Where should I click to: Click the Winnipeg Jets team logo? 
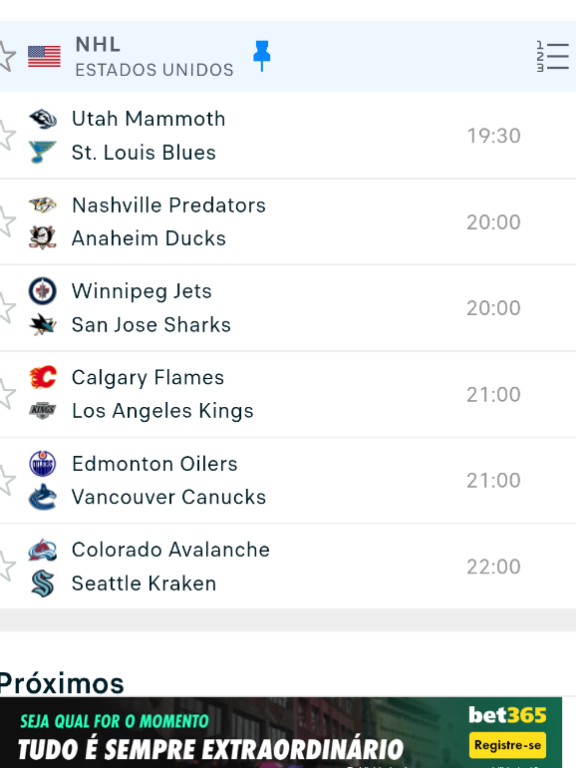[x=43, y=291]
